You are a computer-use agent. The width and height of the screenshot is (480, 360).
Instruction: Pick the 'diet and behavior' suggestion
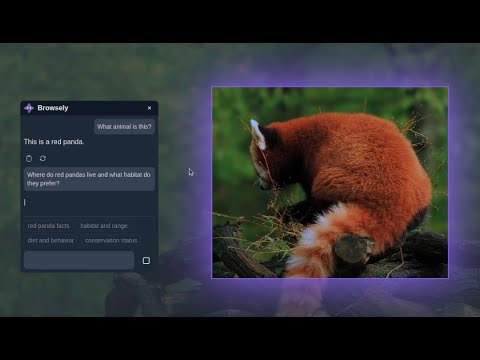pos(51,240)
